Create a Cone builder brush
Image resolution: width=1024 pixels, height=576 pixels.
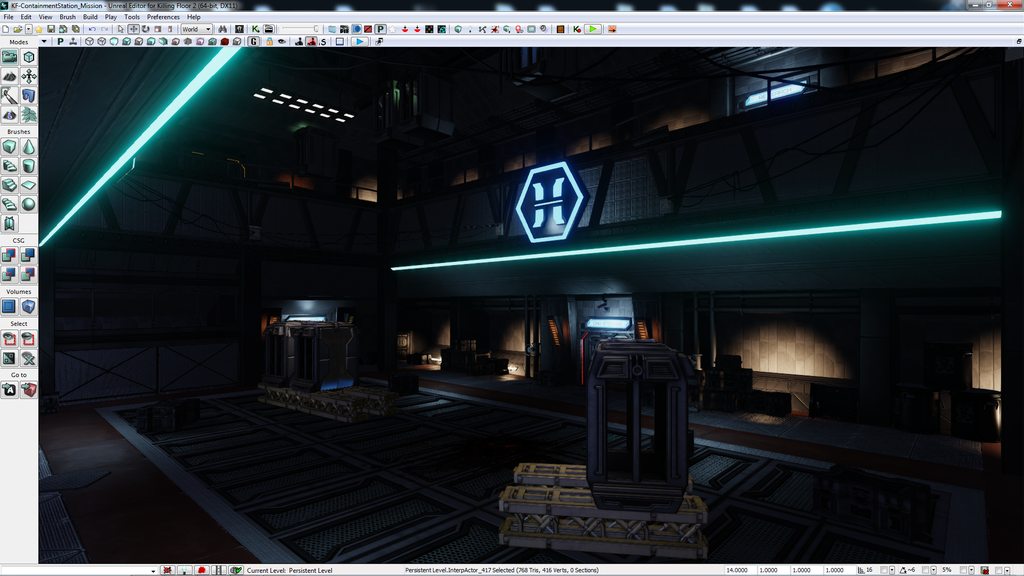(x=29, y=147)
